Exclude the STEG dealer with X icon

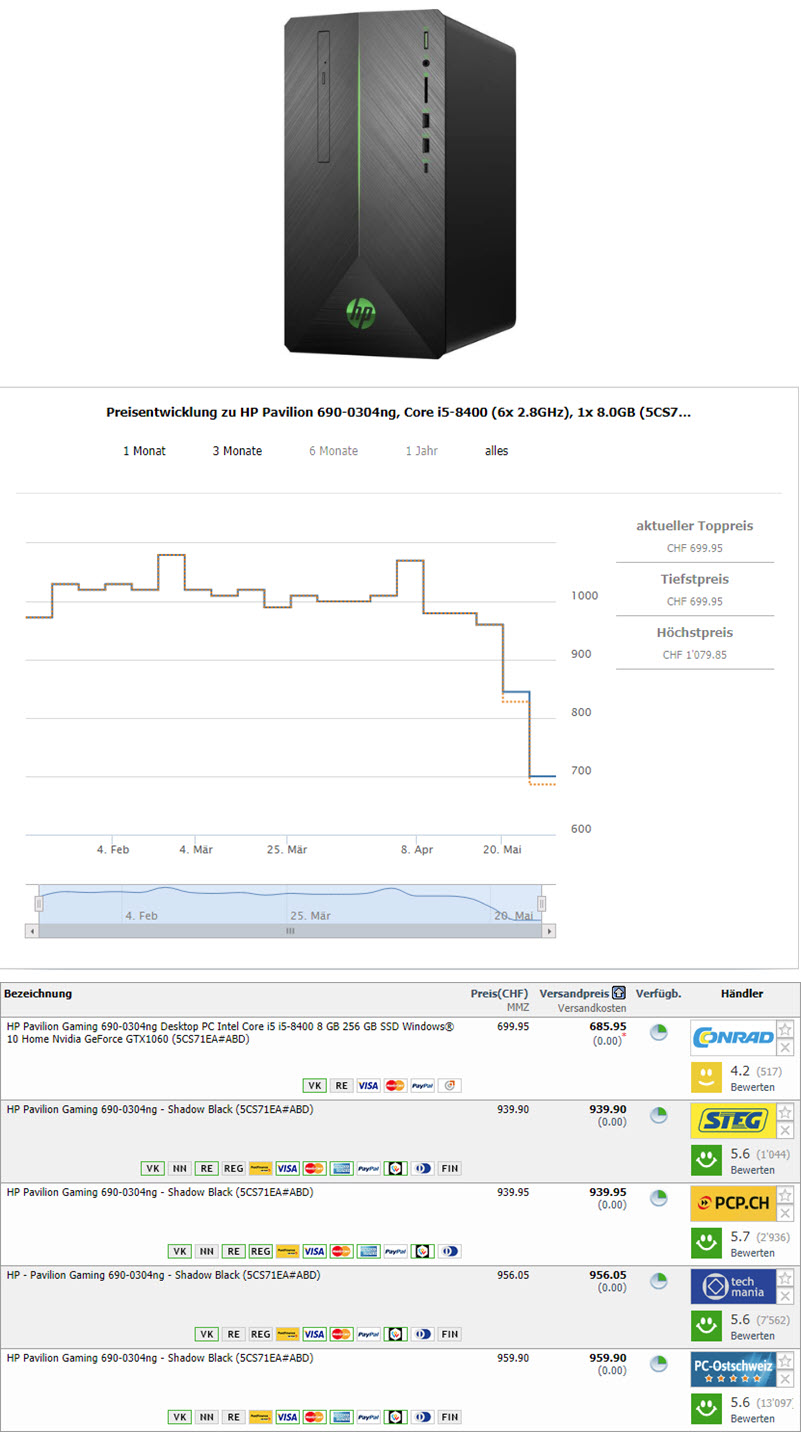786,1130
